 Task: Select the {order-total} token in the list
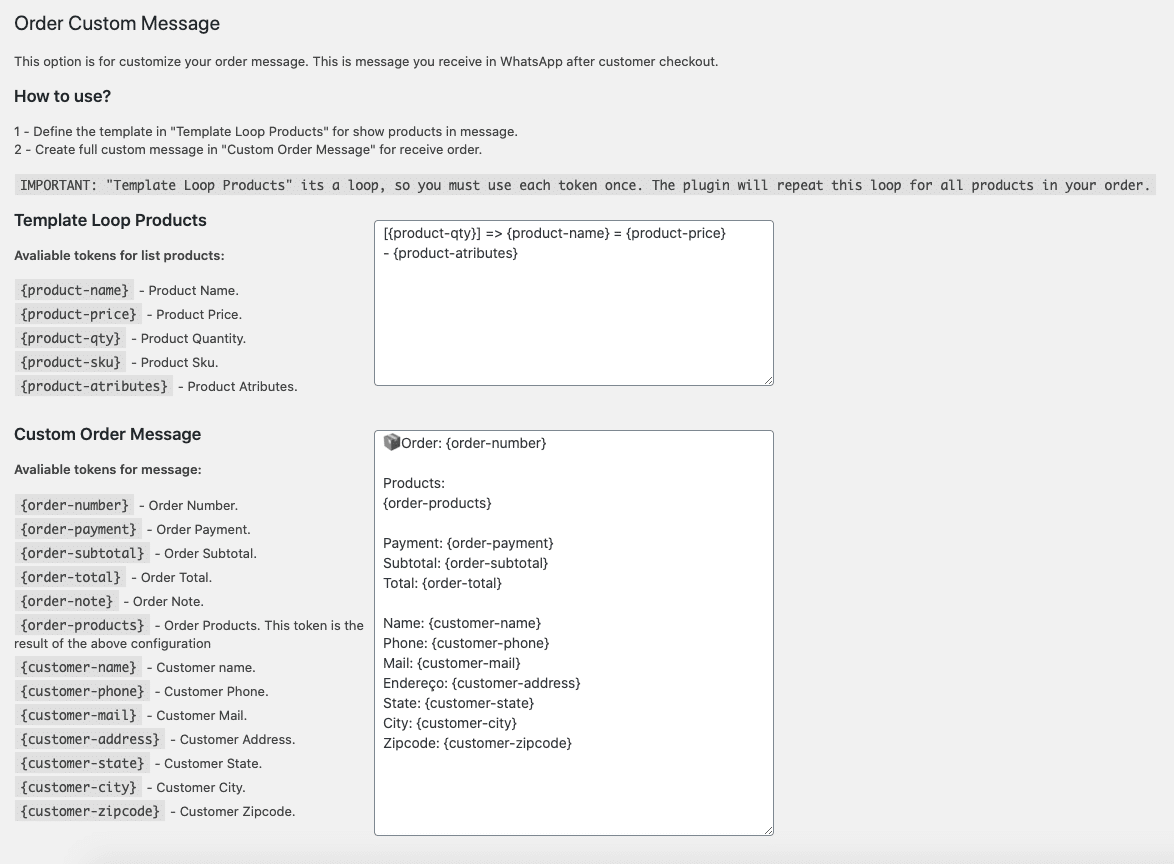(70, 577)
